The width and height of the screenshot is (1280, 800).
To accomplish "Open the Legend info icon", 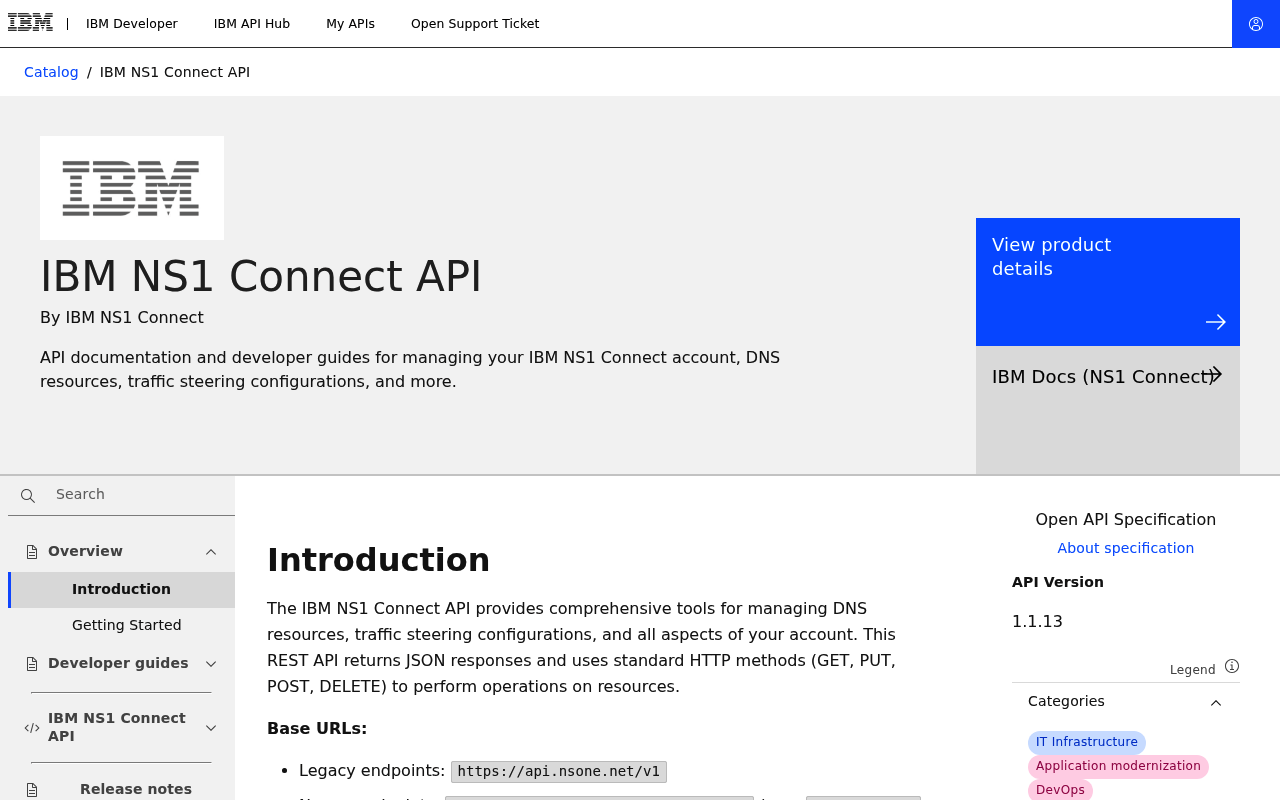I will (1232, 666).
